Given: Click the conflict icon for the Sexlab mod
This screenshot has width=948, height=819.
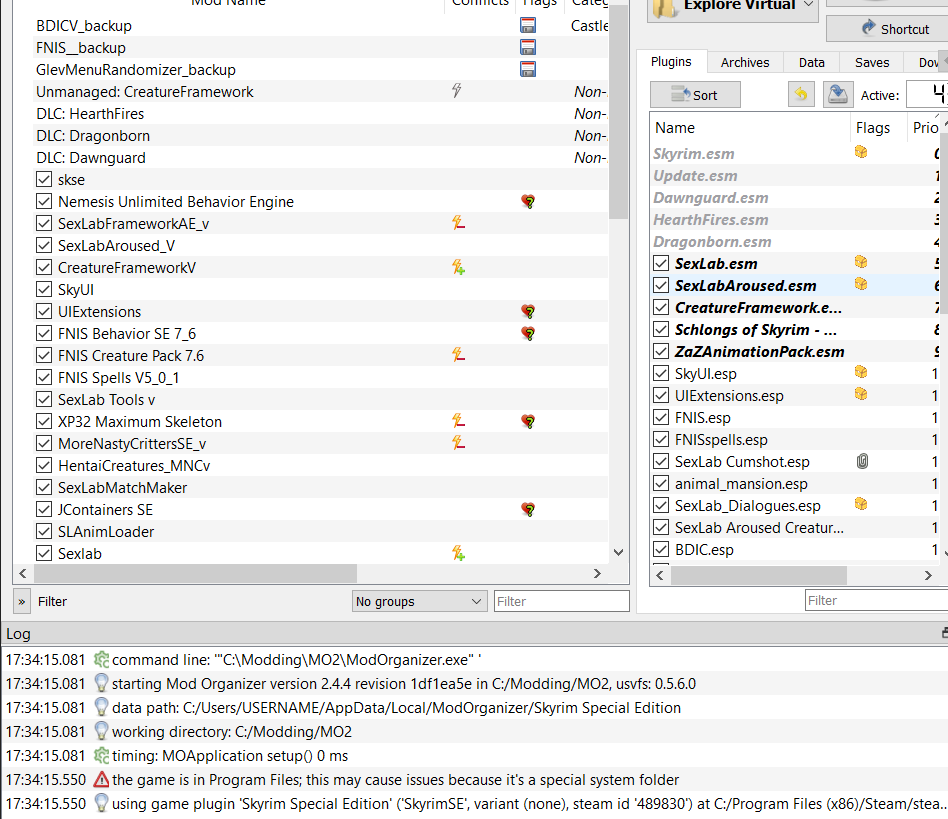Looking at the screenshot, I should (x=458, y=553).
